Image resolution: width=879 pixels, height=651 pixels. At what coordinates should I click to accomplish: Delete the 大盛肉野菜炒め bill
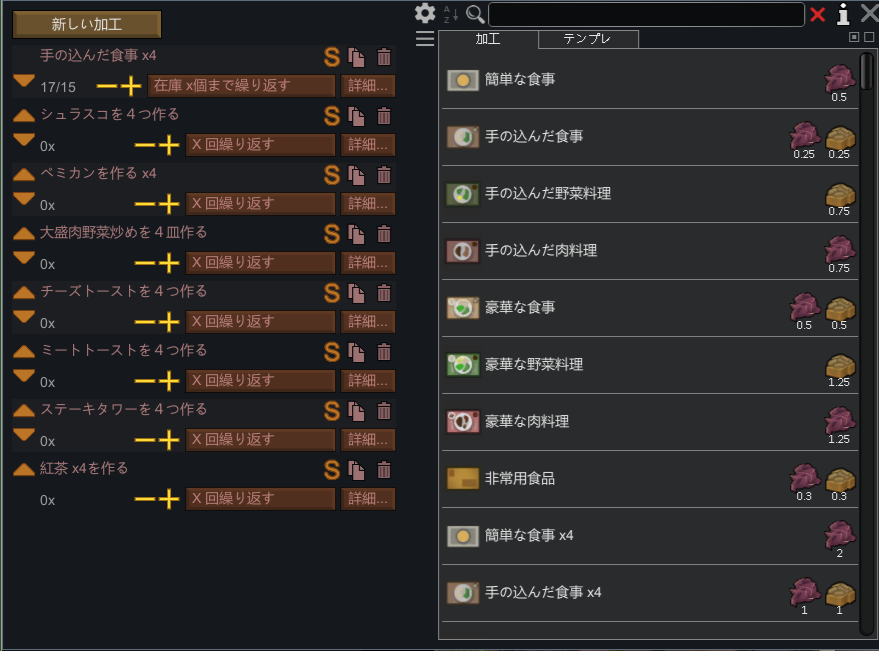click(x=384, y=234)
